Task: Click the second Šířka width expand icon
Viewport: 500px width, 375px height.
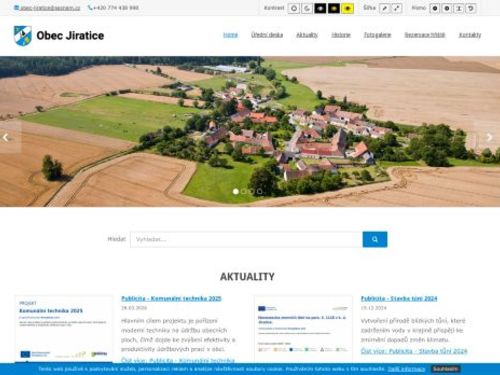Action: pyautogui.click(x=396, y=8)
